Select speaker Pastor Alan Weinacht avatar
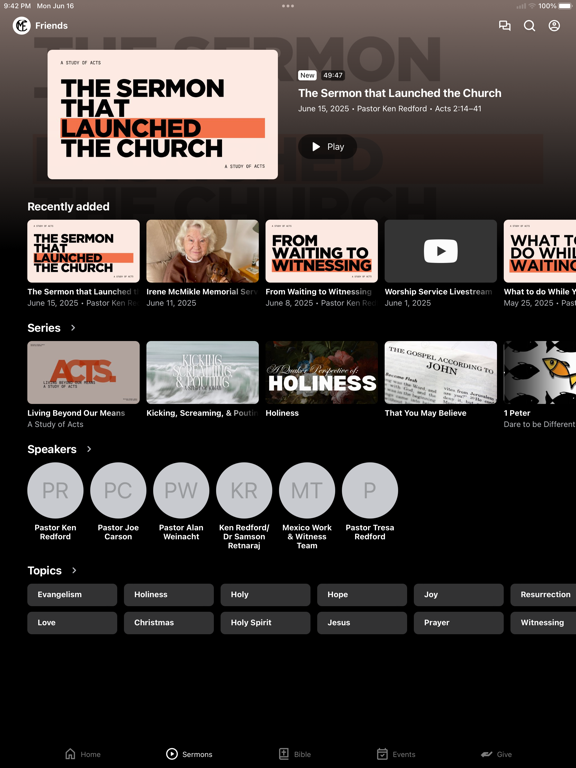 tap(181, 490)
